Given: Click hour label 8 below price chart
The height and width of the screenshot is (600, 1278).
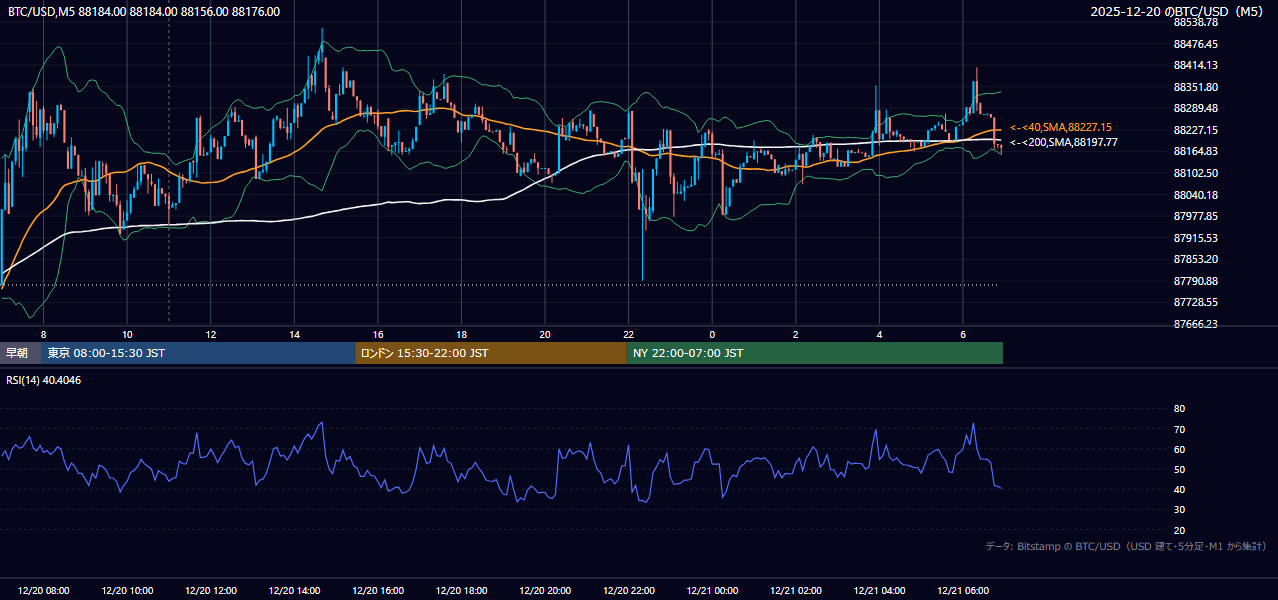Looking at the screenshot, I should click(x=43, y=334).
